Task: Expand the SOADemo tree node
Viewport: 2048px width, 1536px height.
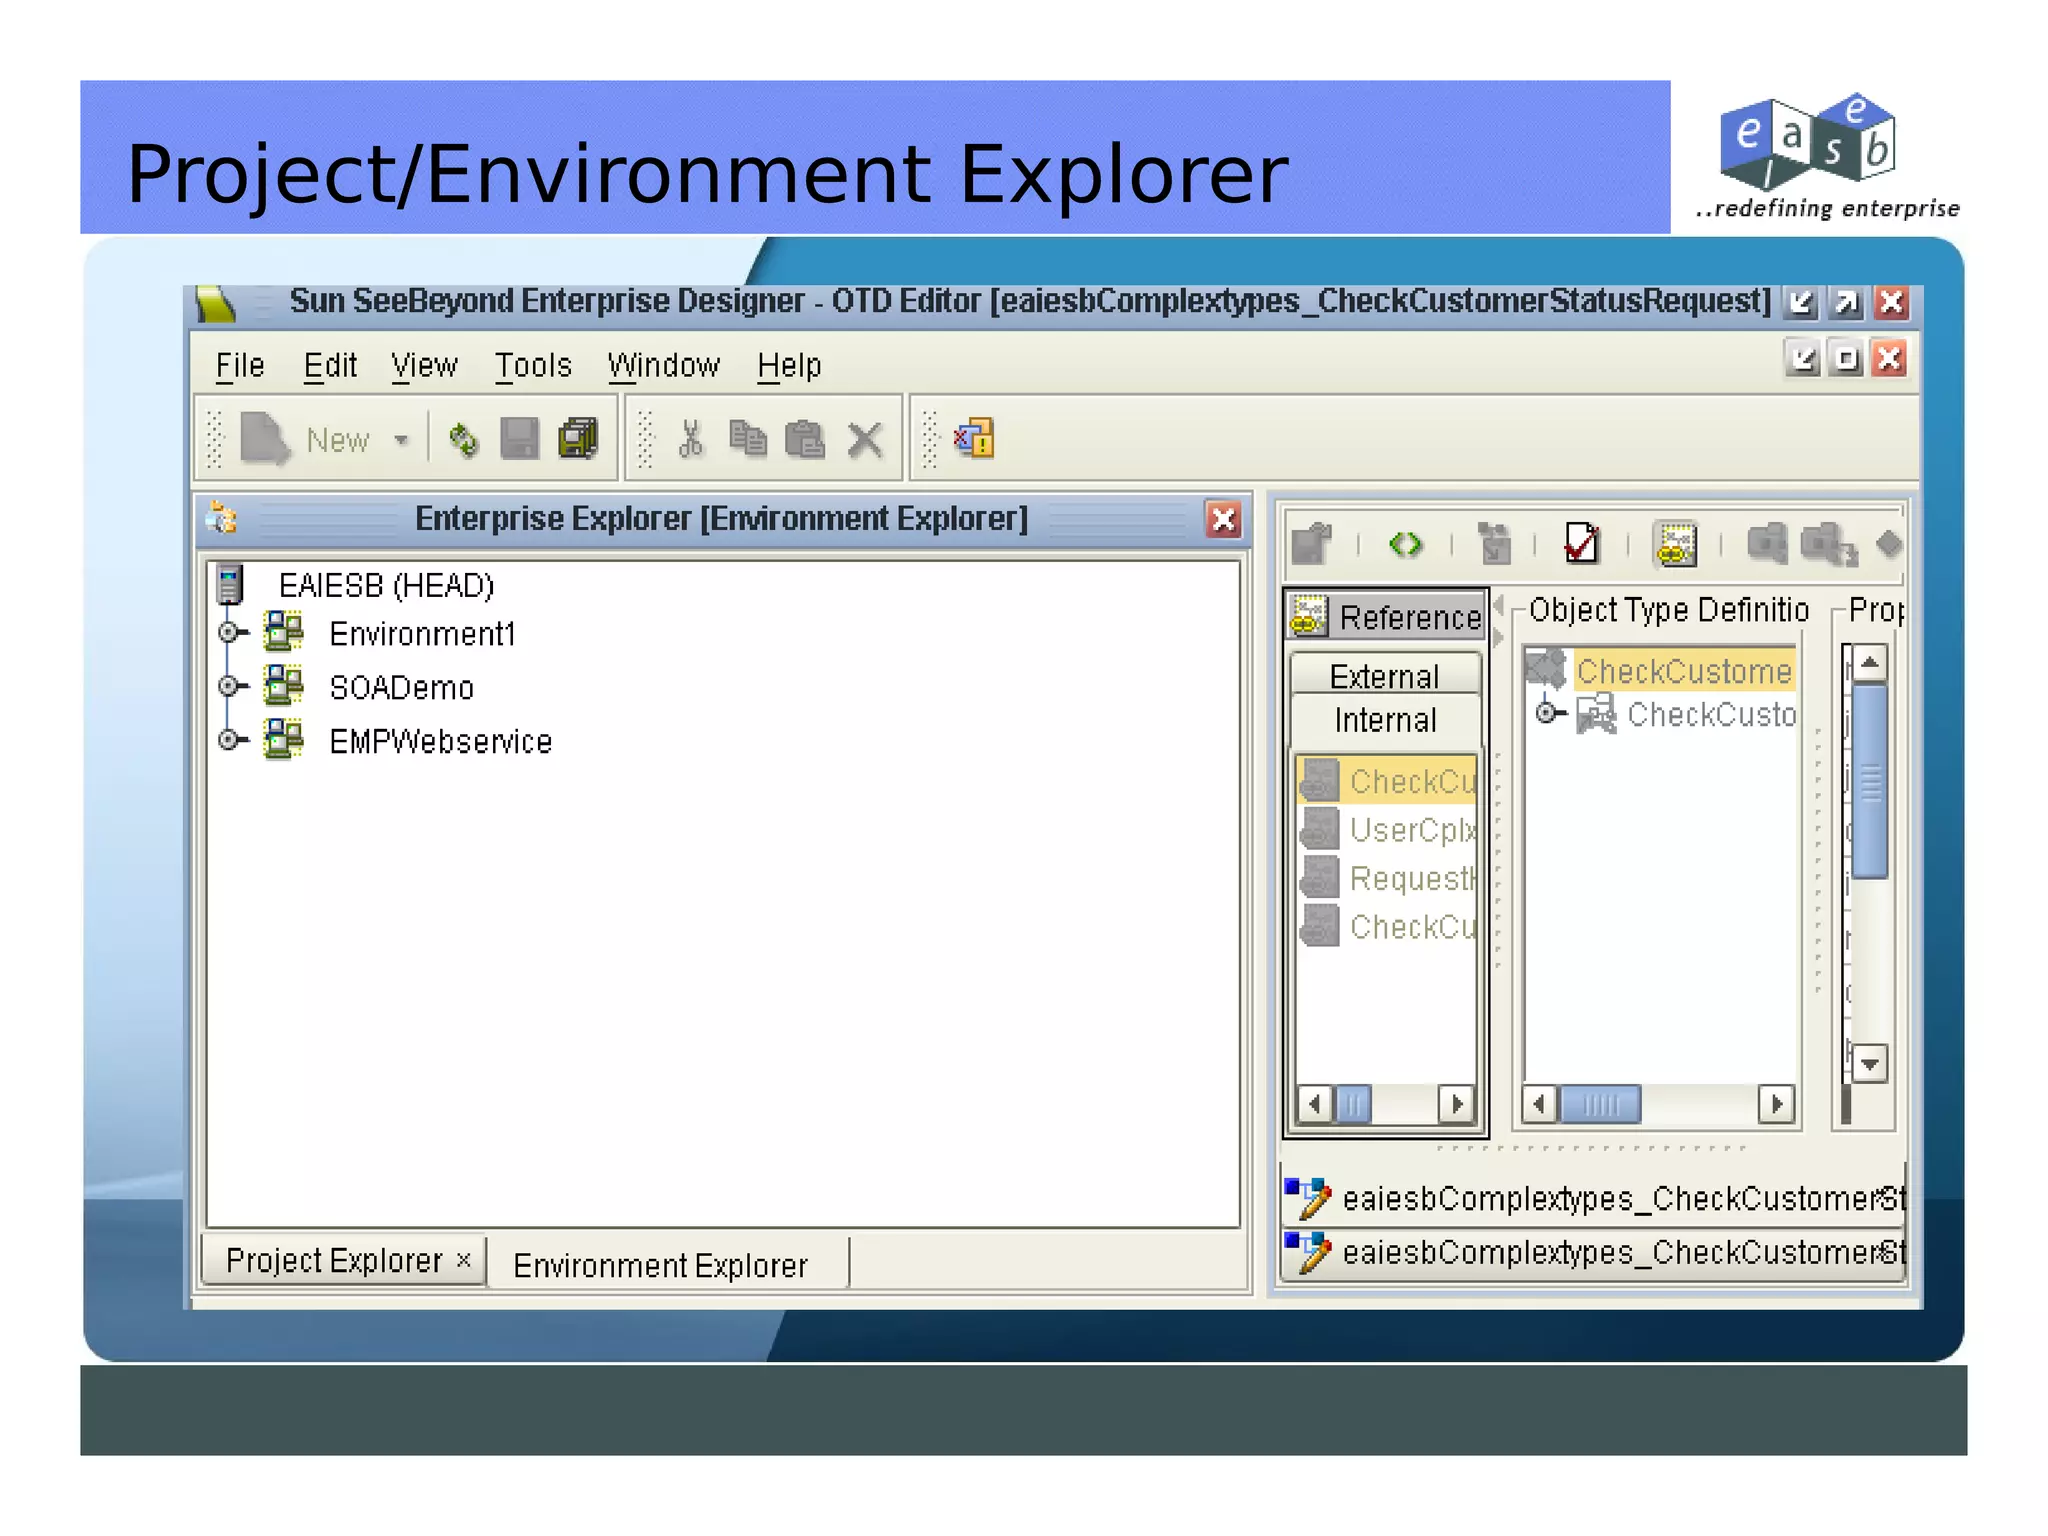Action: click(229, 686)
